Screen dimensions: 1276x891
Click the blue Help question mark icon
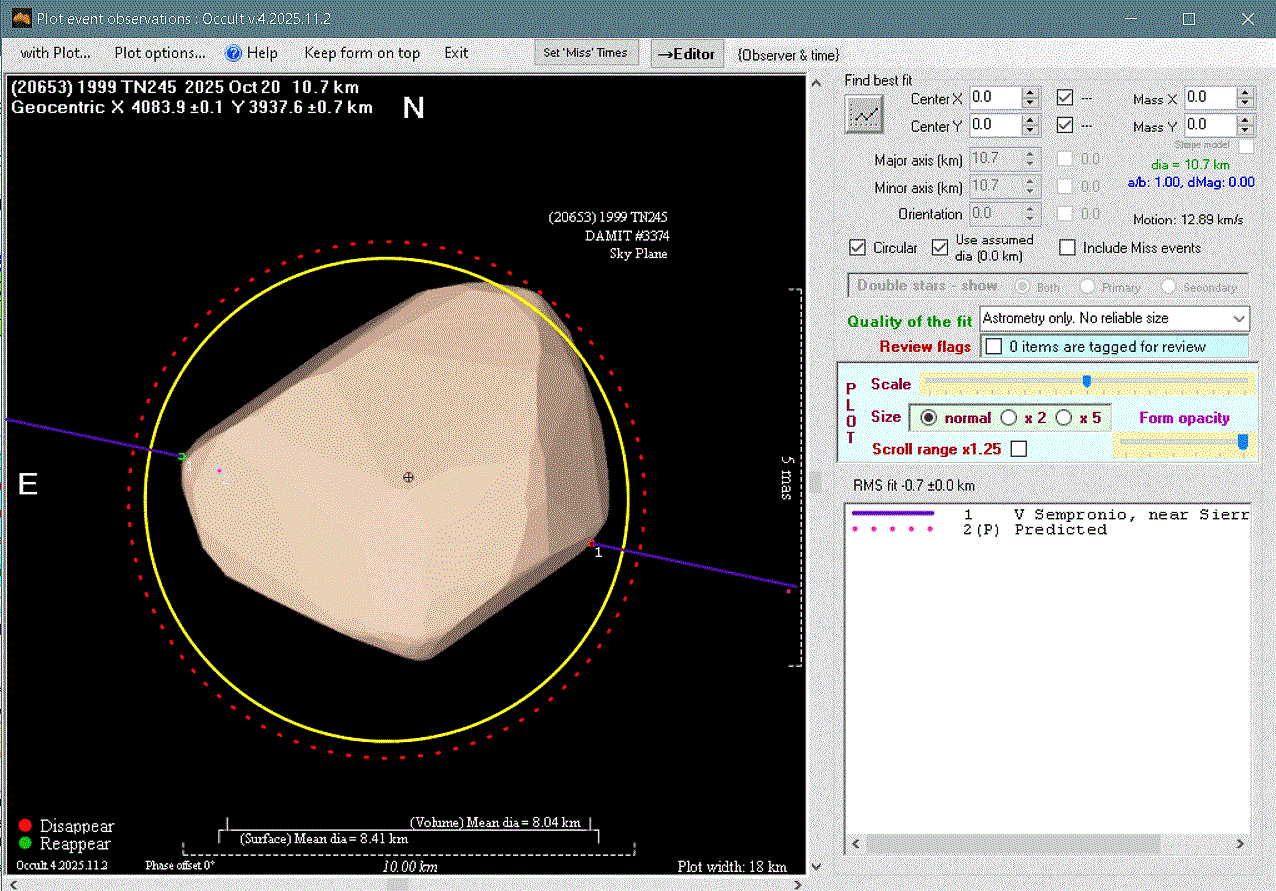tap(234, 53)
